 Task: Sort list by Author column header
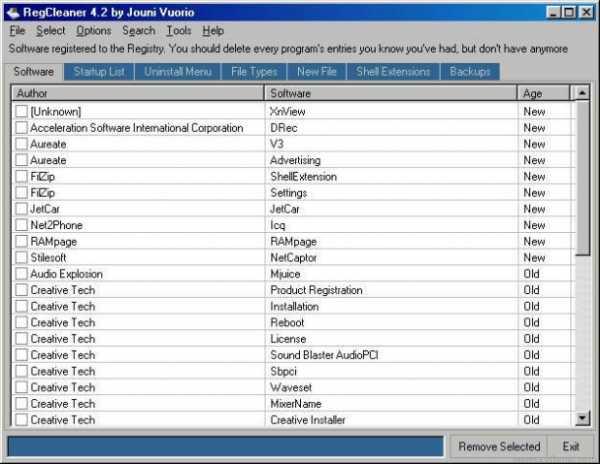[x=138, y=93]
